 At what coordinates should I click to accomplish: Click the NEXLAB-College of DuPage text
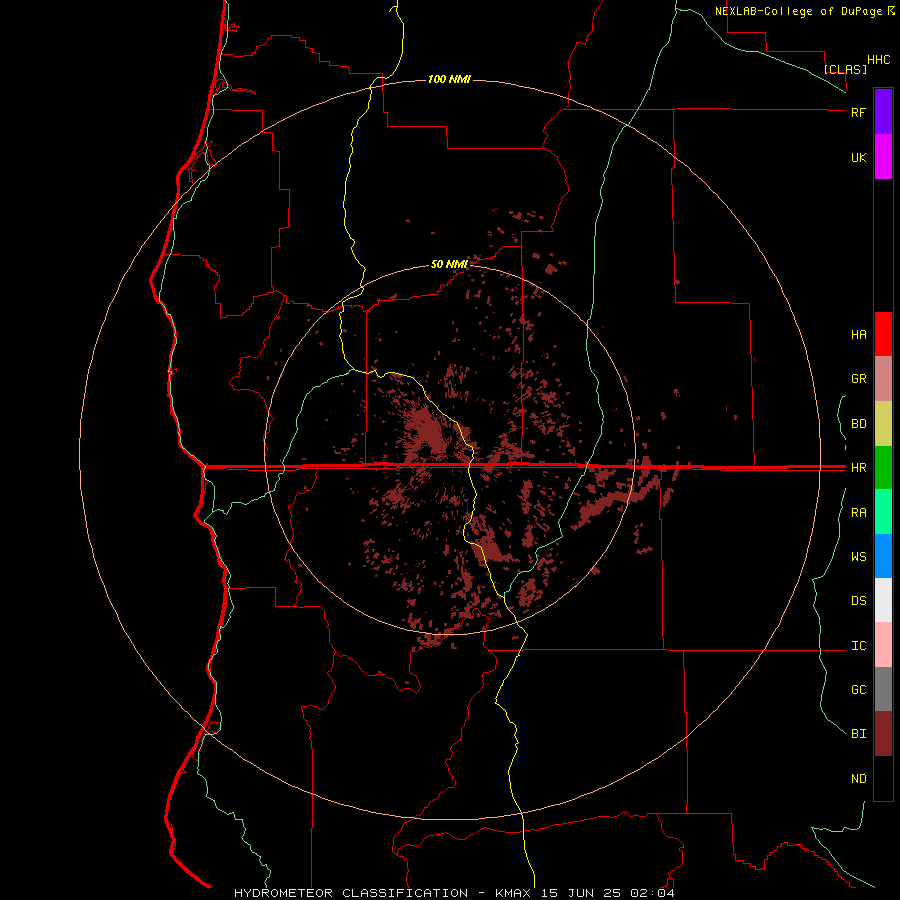tap(798, 11)
